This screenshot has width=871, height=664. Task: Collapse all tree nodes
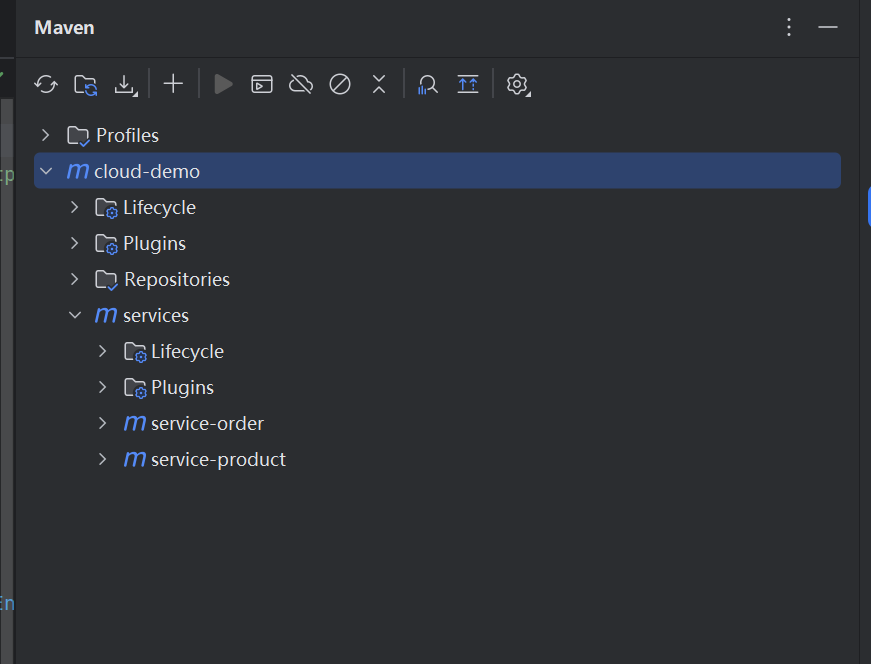point(379,84)
